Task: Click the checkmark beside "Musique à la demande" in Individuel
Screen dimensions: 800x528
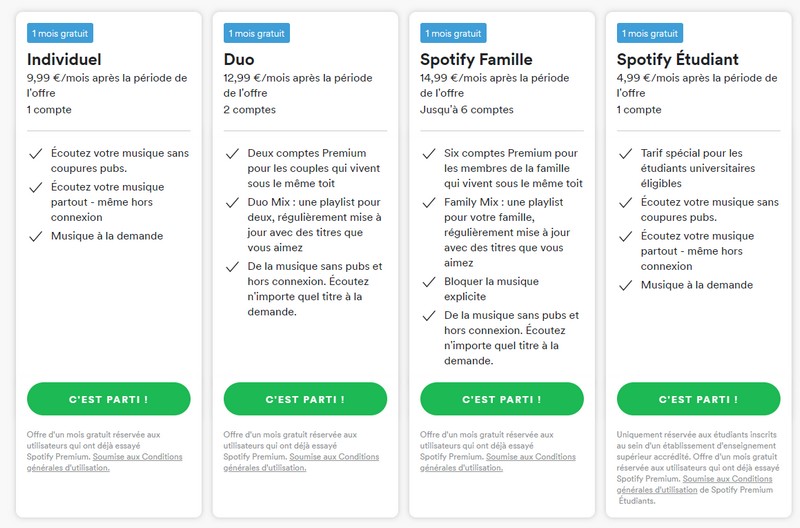Action: click(36, 236)
